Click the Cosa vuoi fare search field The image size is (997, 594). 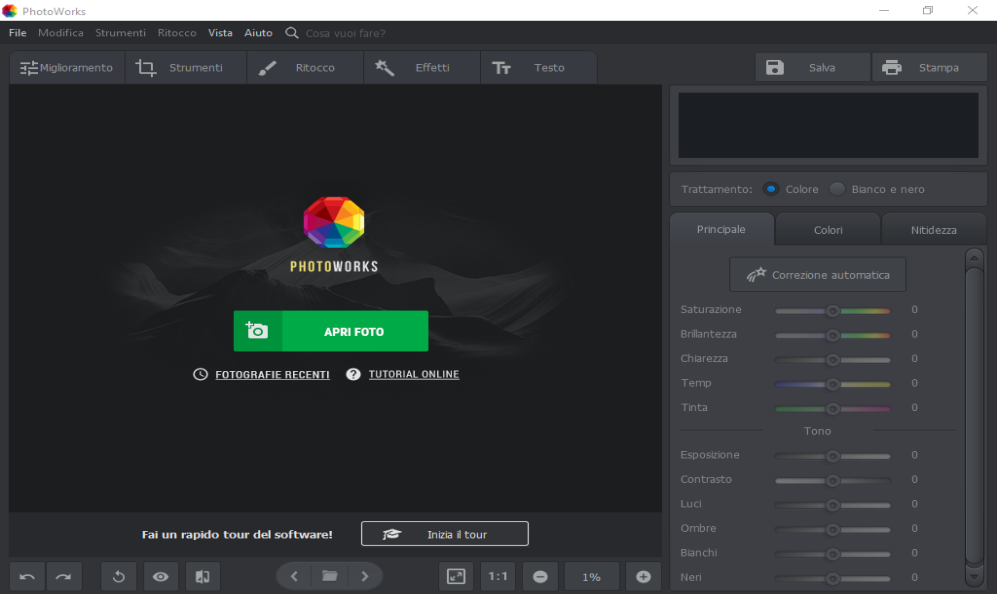point(345,33)
